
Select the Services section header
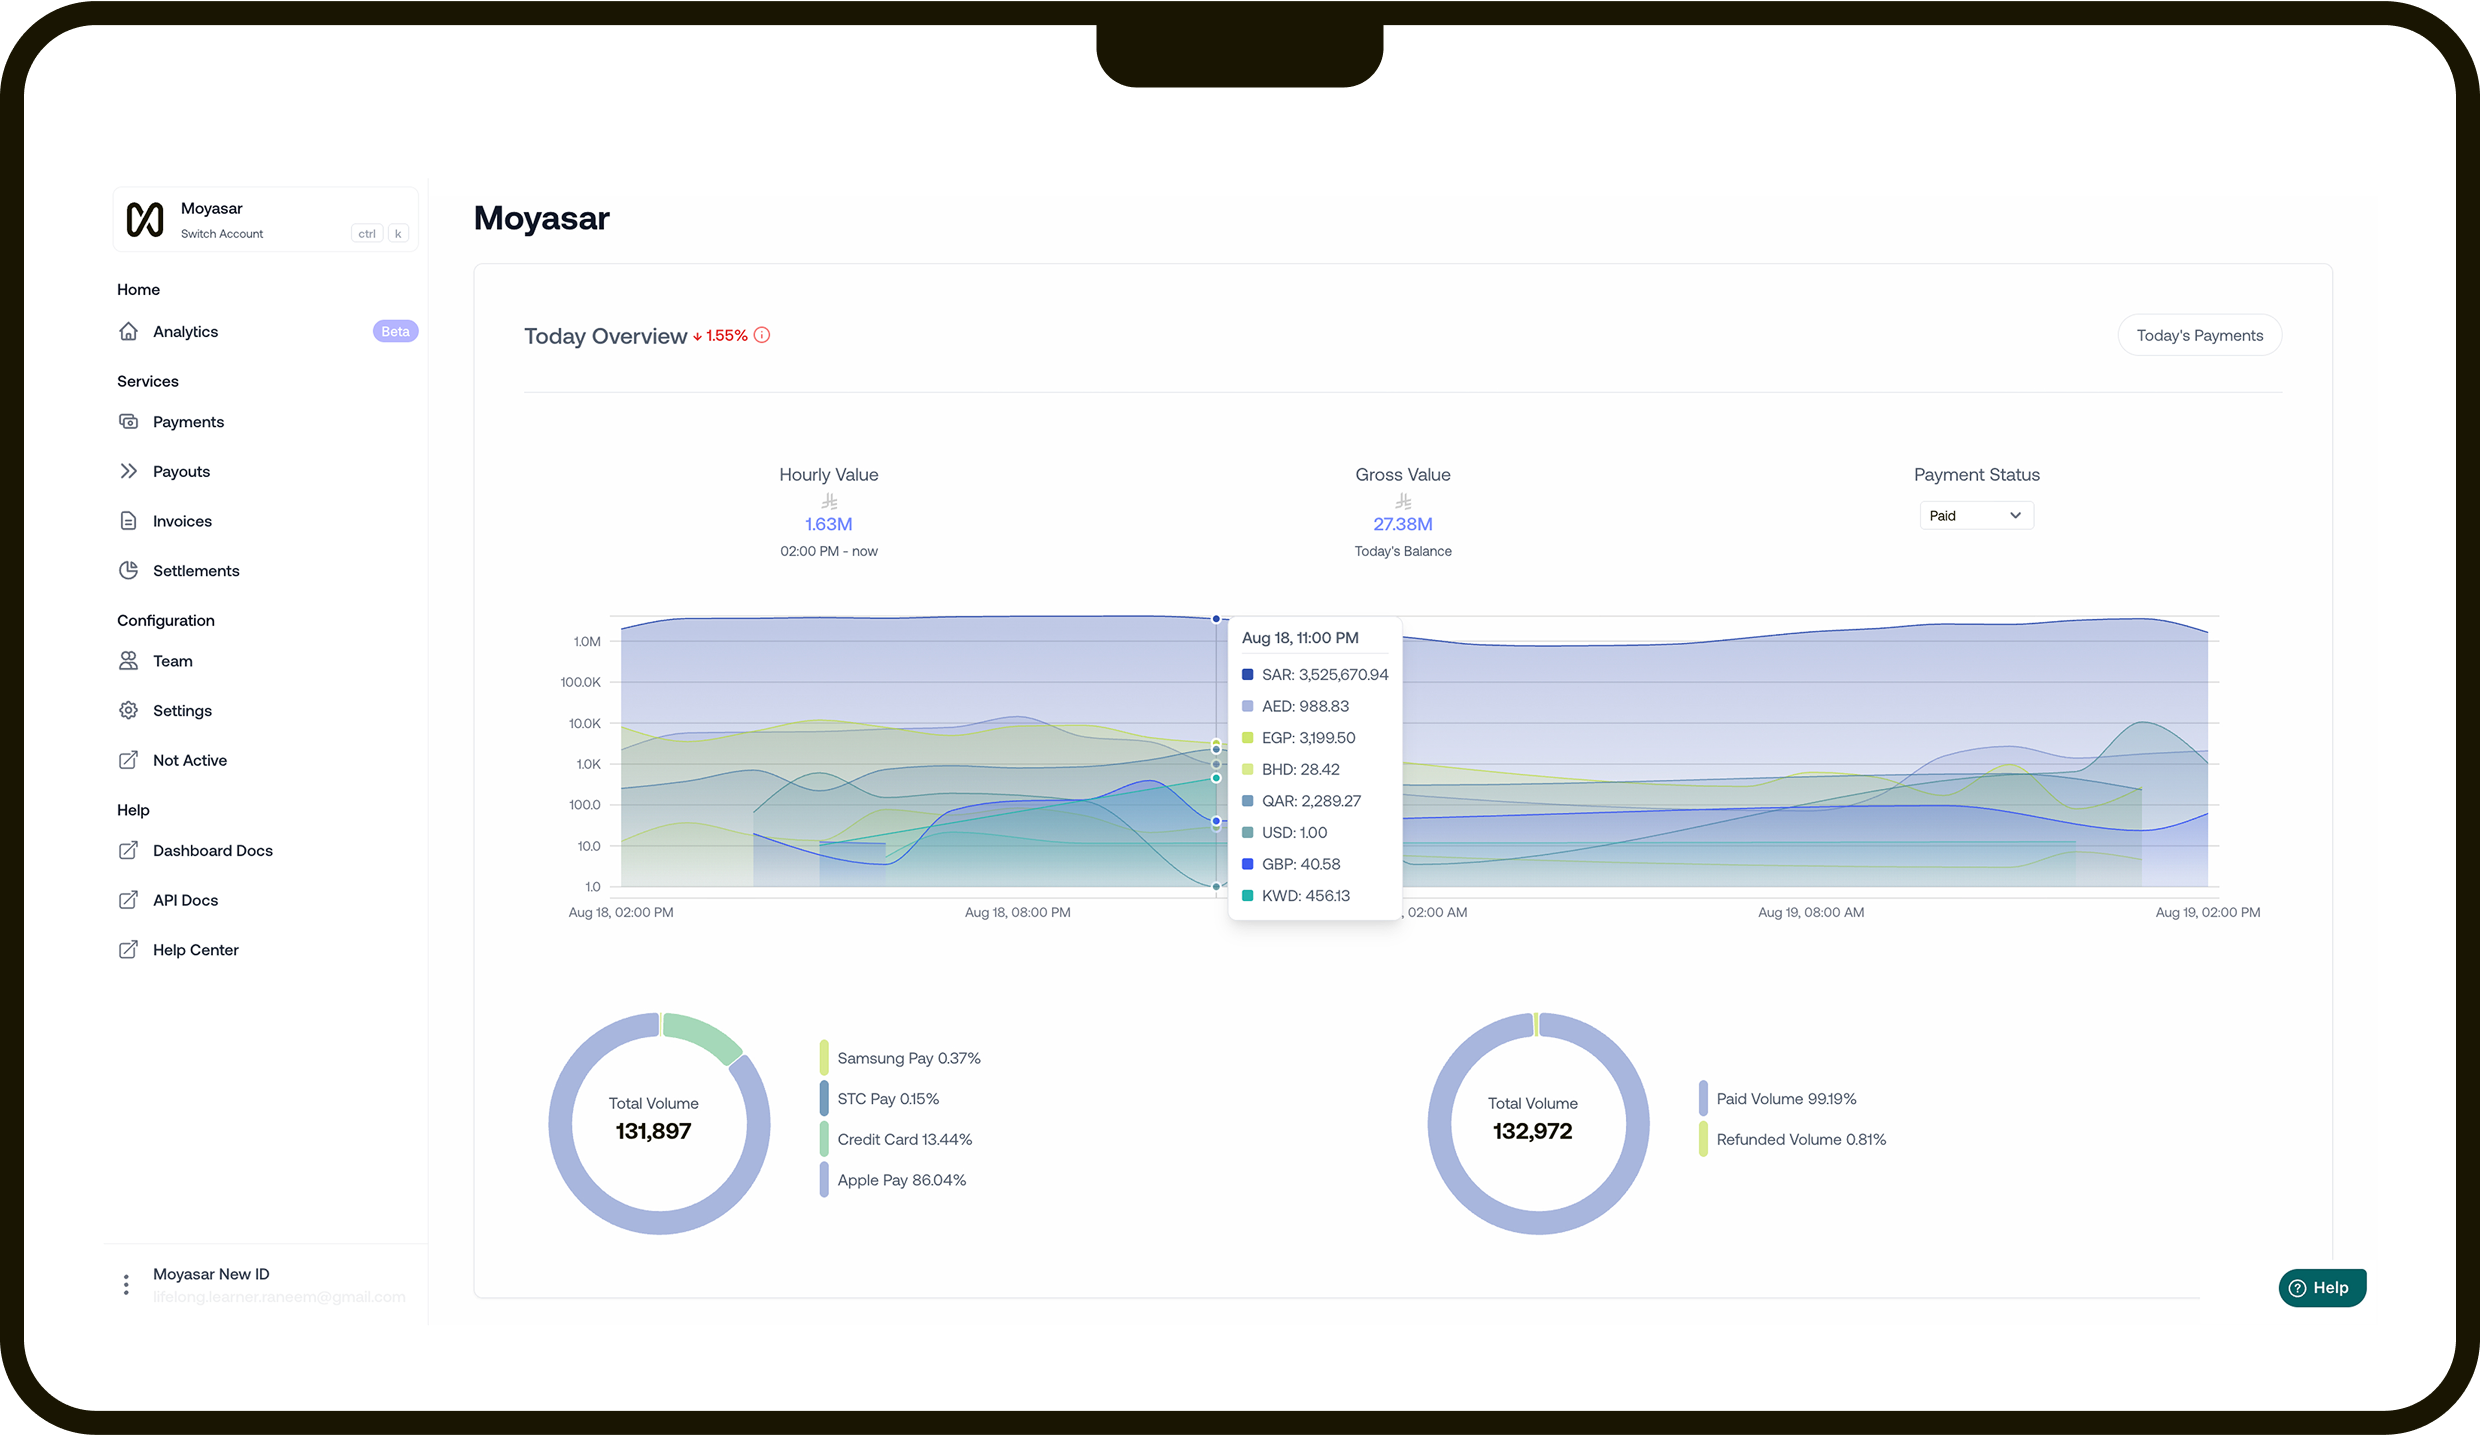[147, 380]
